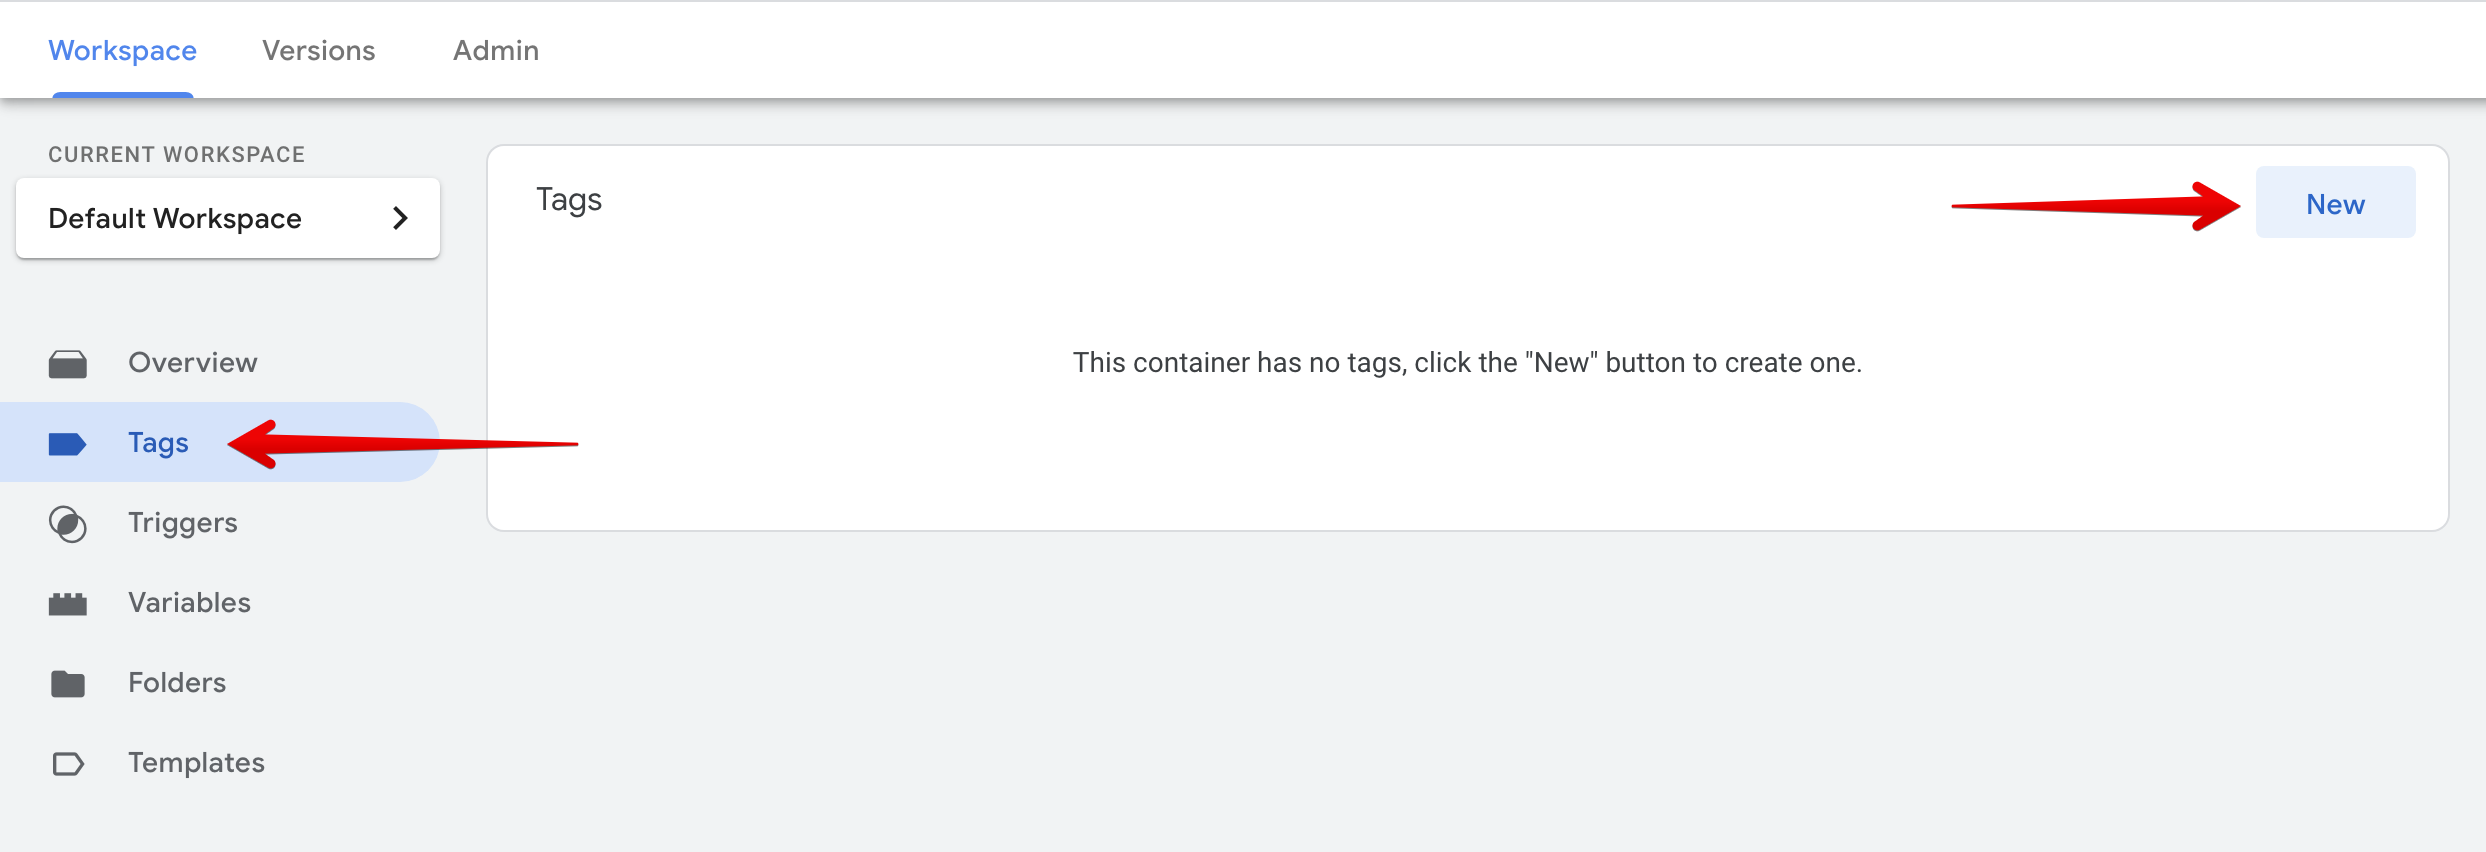Select Folders in the left navigation
Screen dimensions: 2486x852
coord(177,682)
